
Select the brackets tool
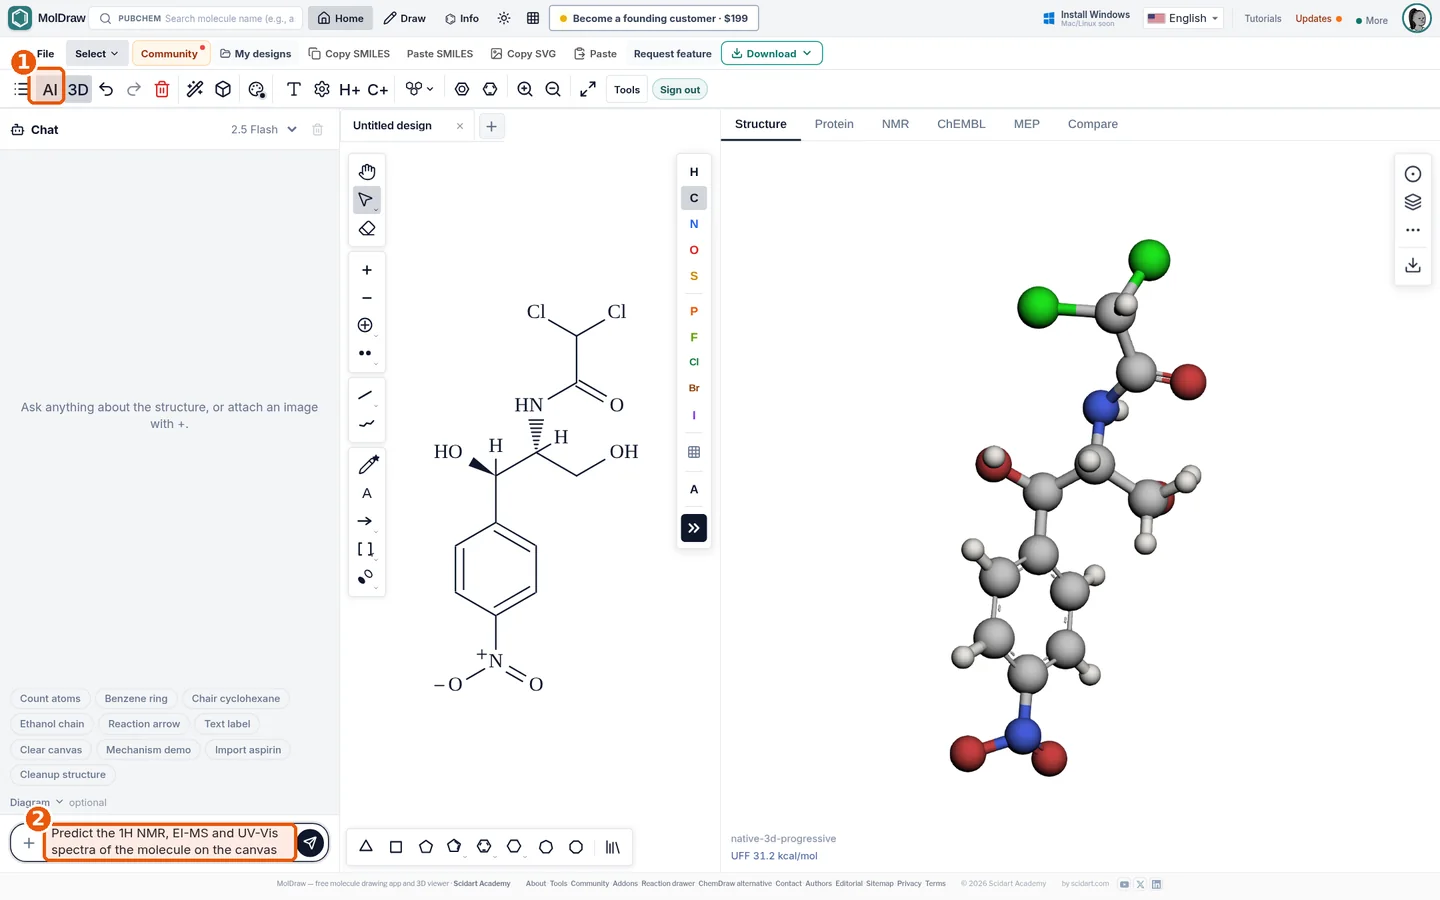(366, 549)
